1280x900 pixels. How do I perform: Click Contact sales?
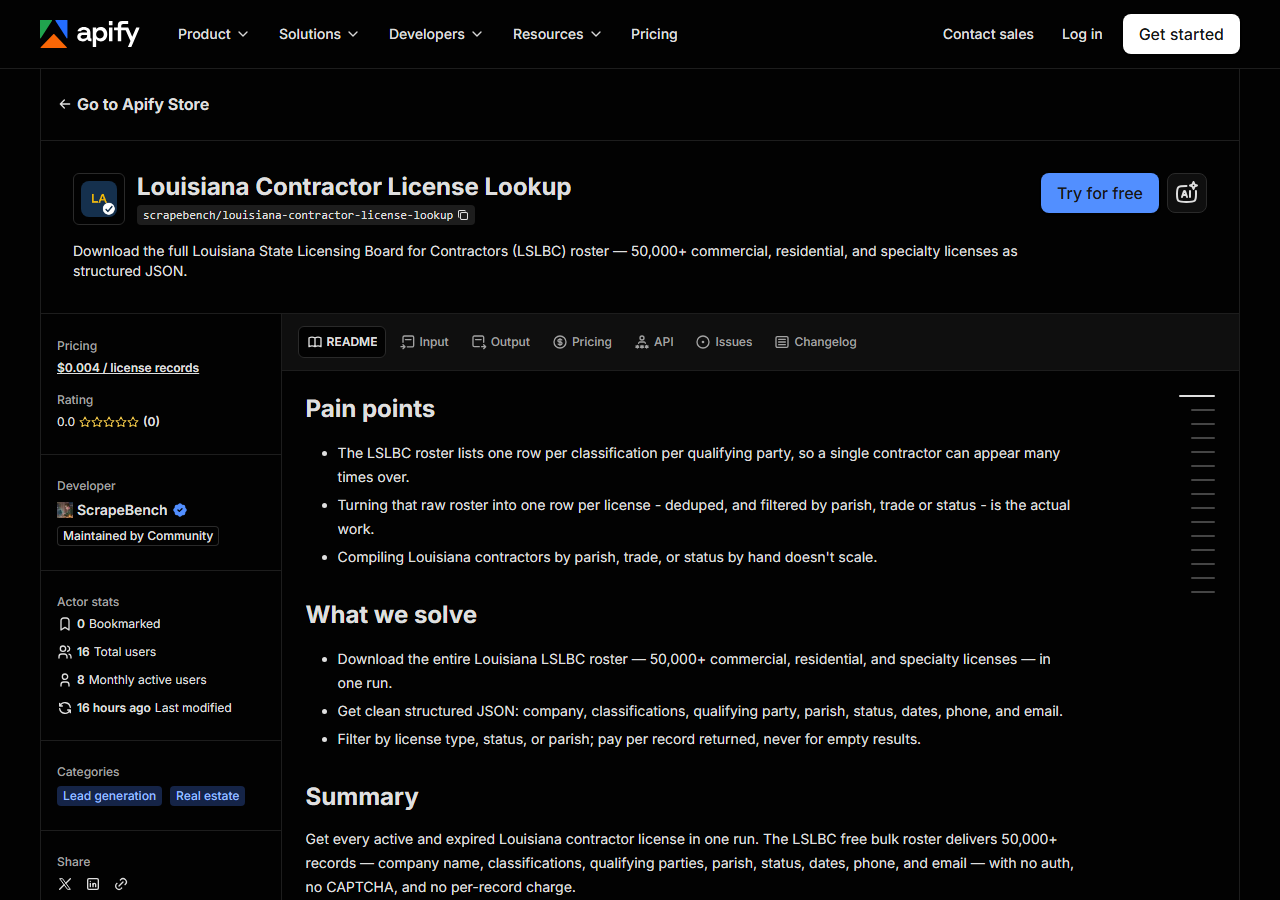tap(988, 34)
